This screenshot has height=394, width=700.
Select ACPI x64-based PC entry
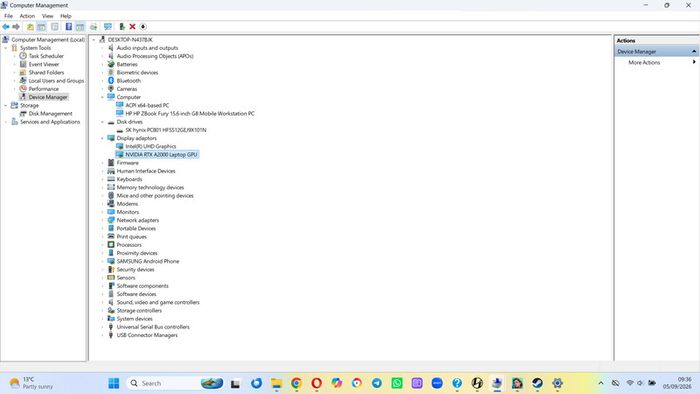tap(147, 105)
